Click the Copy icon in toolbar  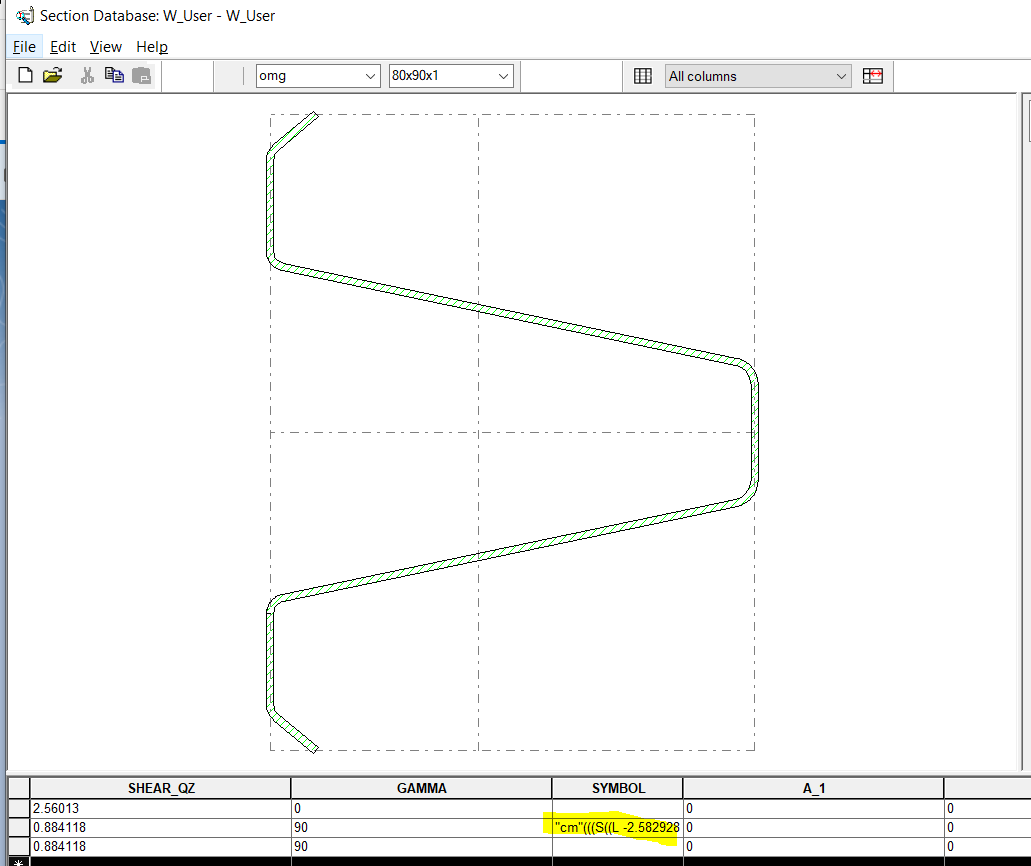[x=114, y=76]
